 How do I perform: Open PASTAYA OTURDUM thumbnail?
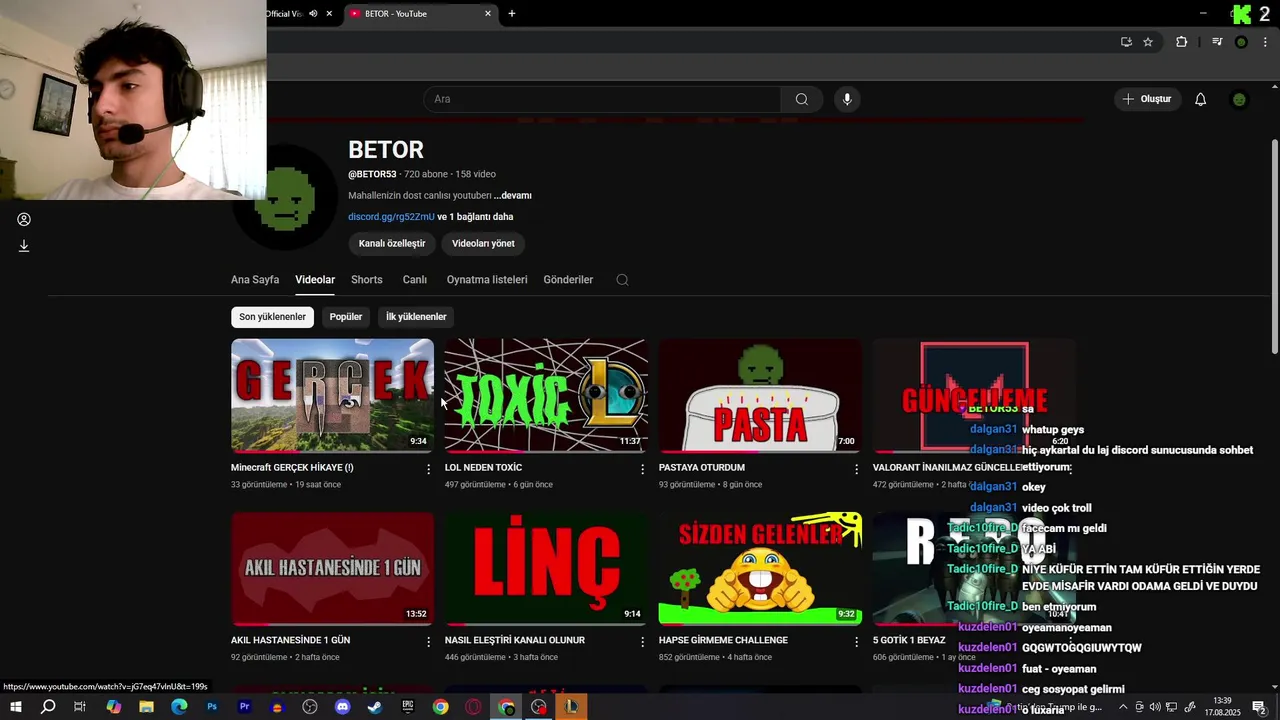pos(760,396)
